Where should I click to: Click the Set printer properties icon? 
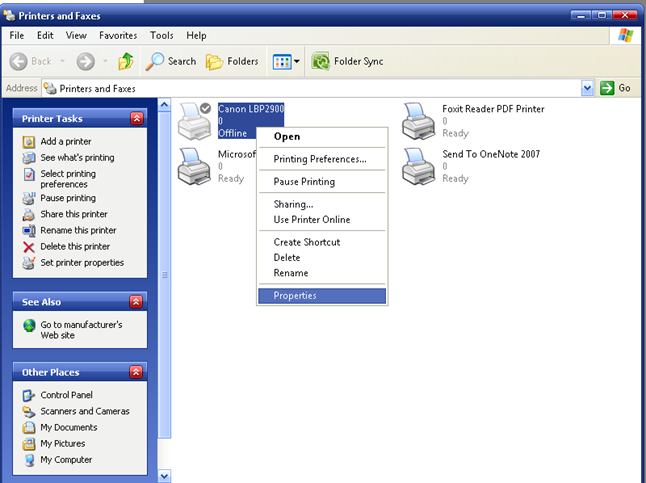(29, 263)
